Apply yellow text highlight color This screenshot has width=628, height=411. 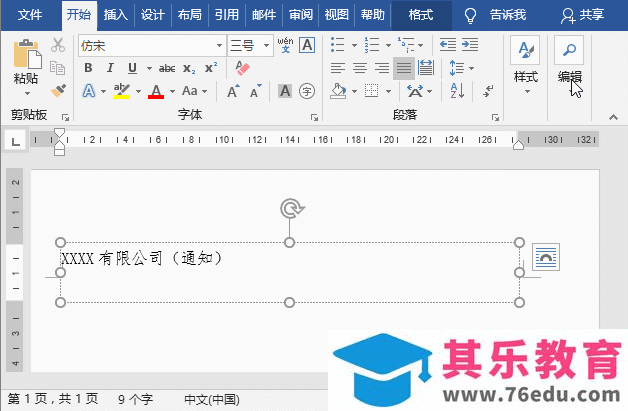point(122,91)
